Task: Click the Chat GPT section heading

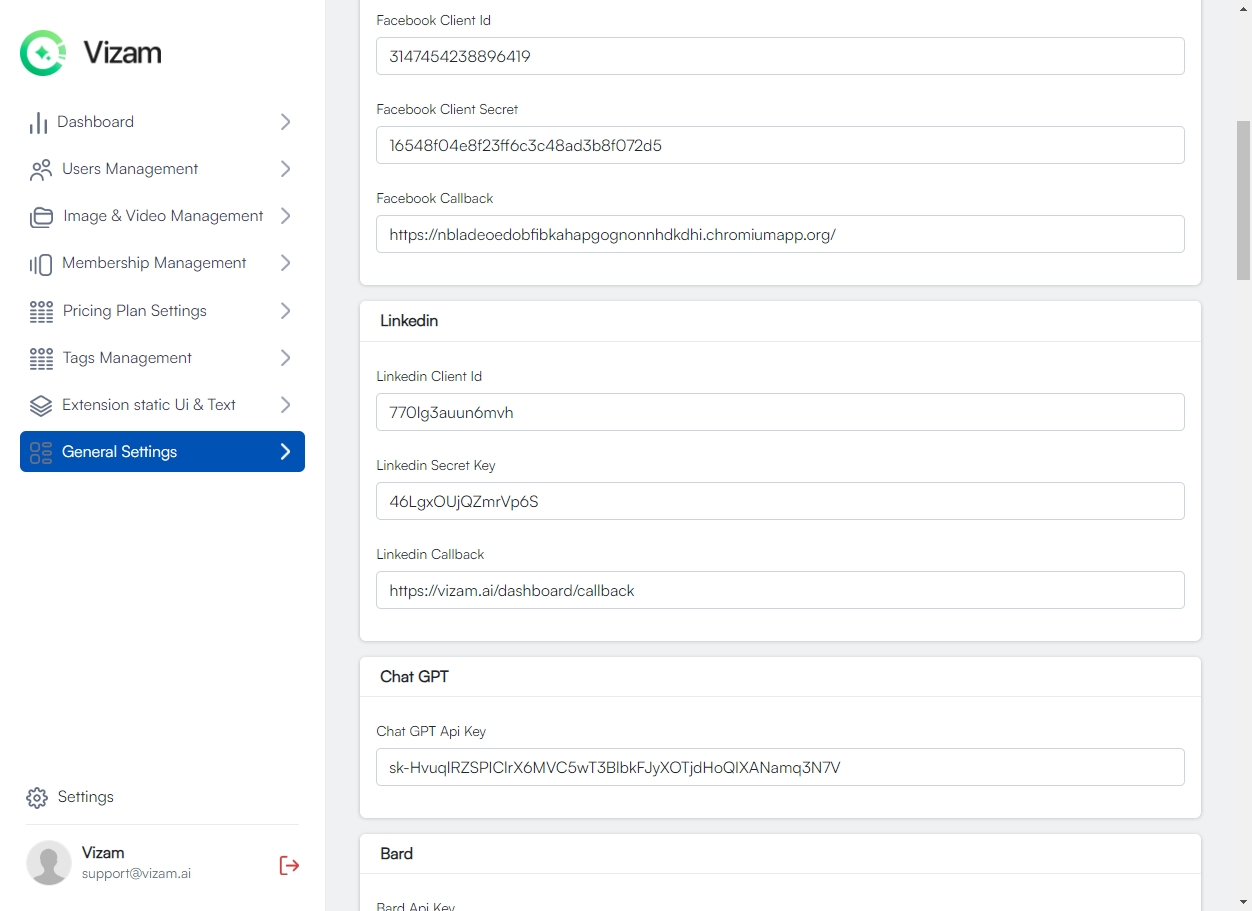Action: point(414,677)
